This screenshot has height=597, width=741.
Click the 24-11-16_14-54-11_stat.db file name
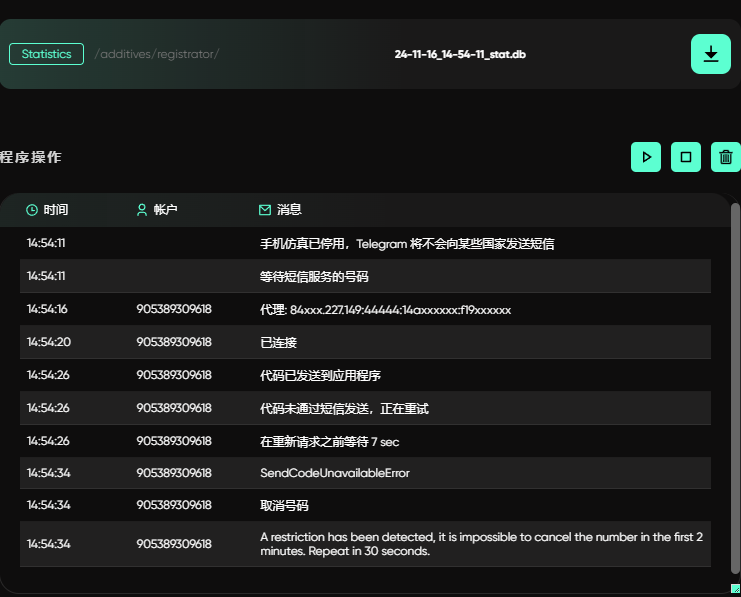(x=460, y=54)
